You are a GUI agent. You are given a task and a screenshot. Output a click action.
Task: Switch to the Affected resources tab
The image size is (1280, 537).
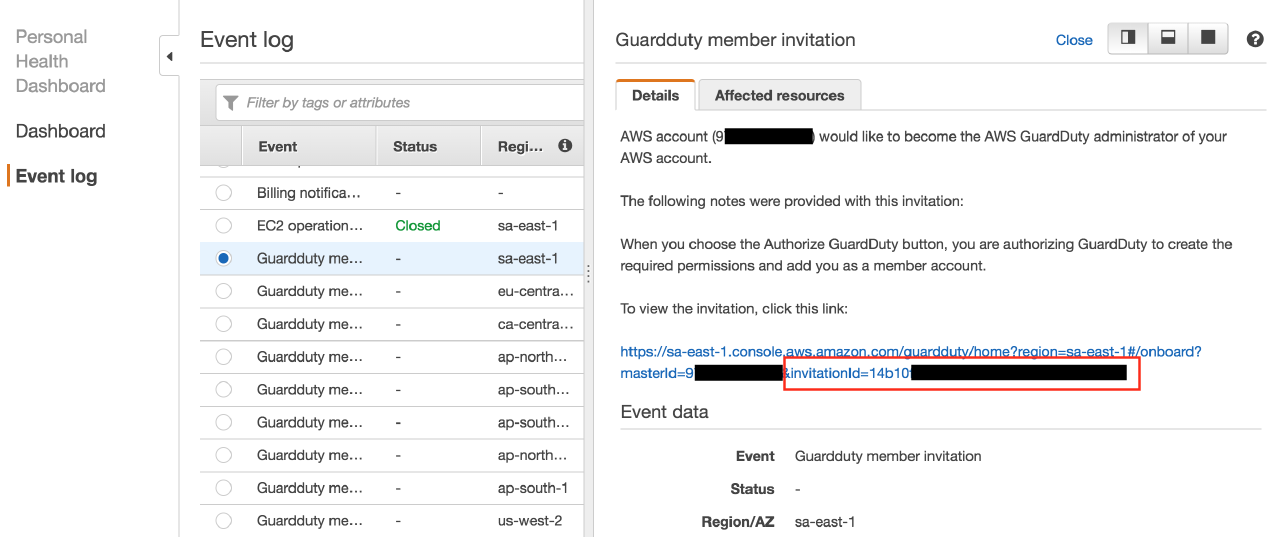point(780,96)
